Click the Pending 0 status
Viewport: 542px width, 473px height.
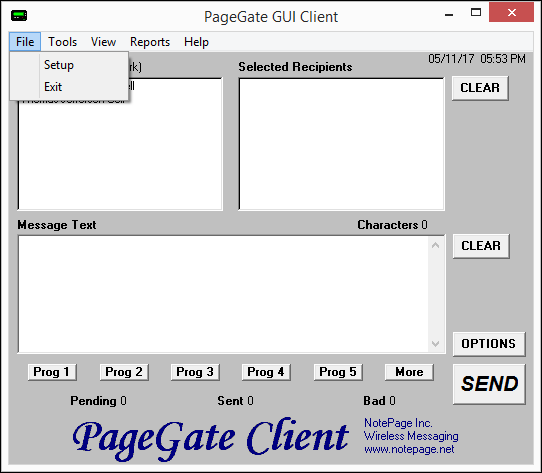pos(99,401)
